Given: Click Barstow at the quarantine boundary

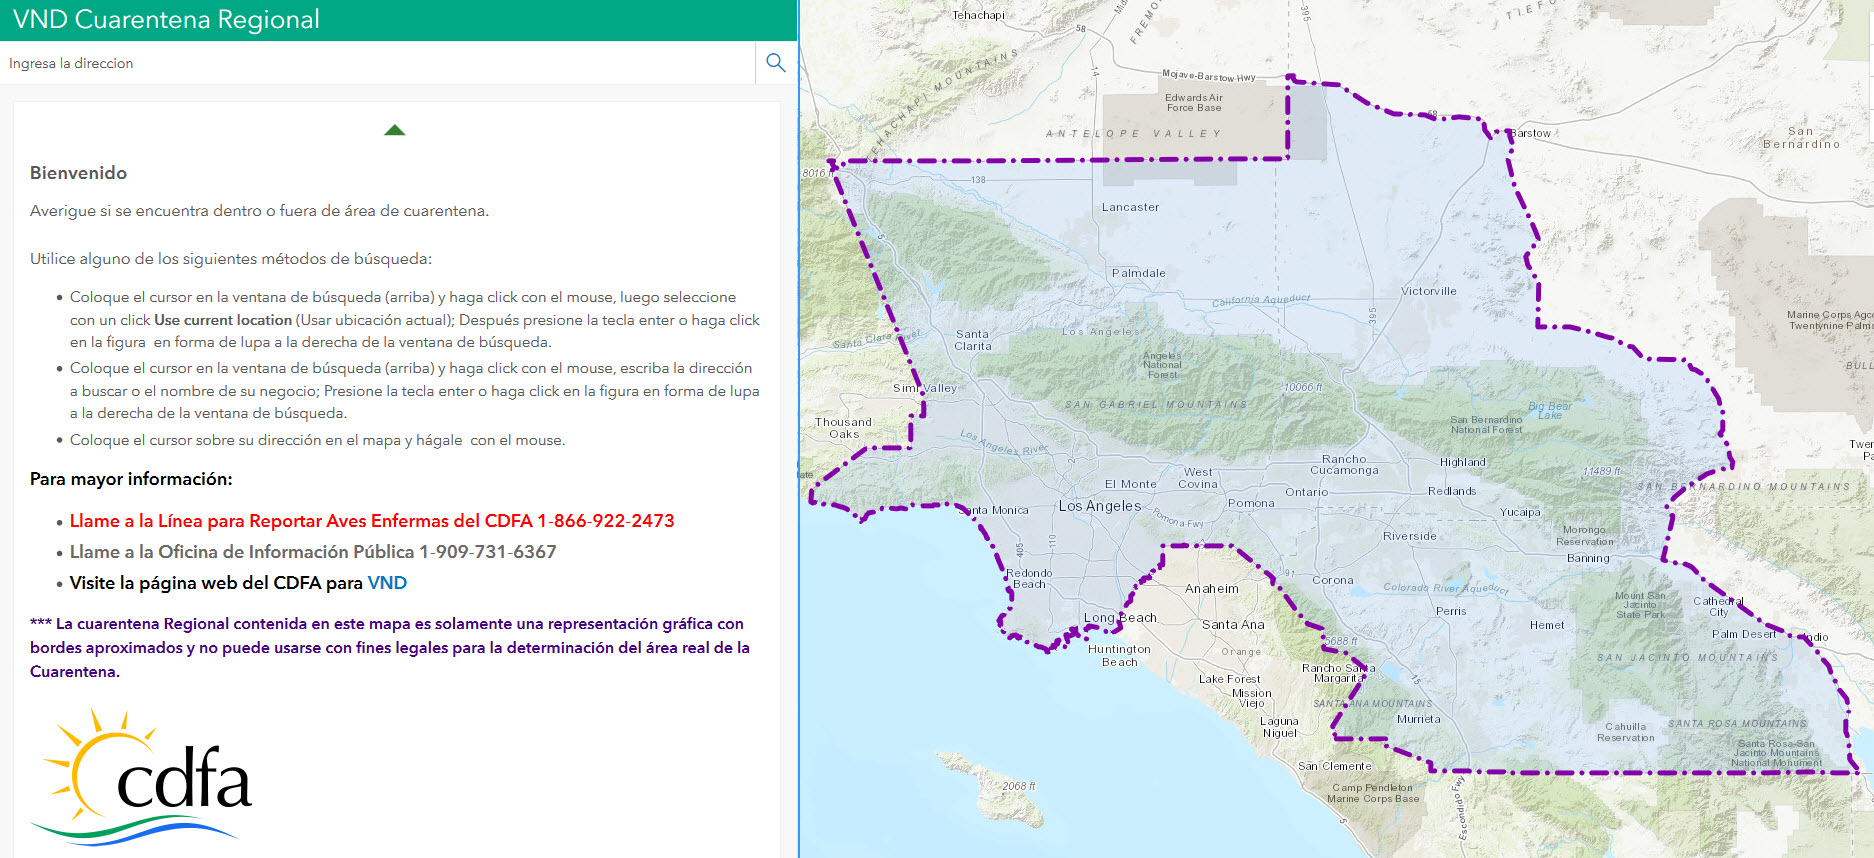Looking at the screenshot, I should coord(1530,133).
